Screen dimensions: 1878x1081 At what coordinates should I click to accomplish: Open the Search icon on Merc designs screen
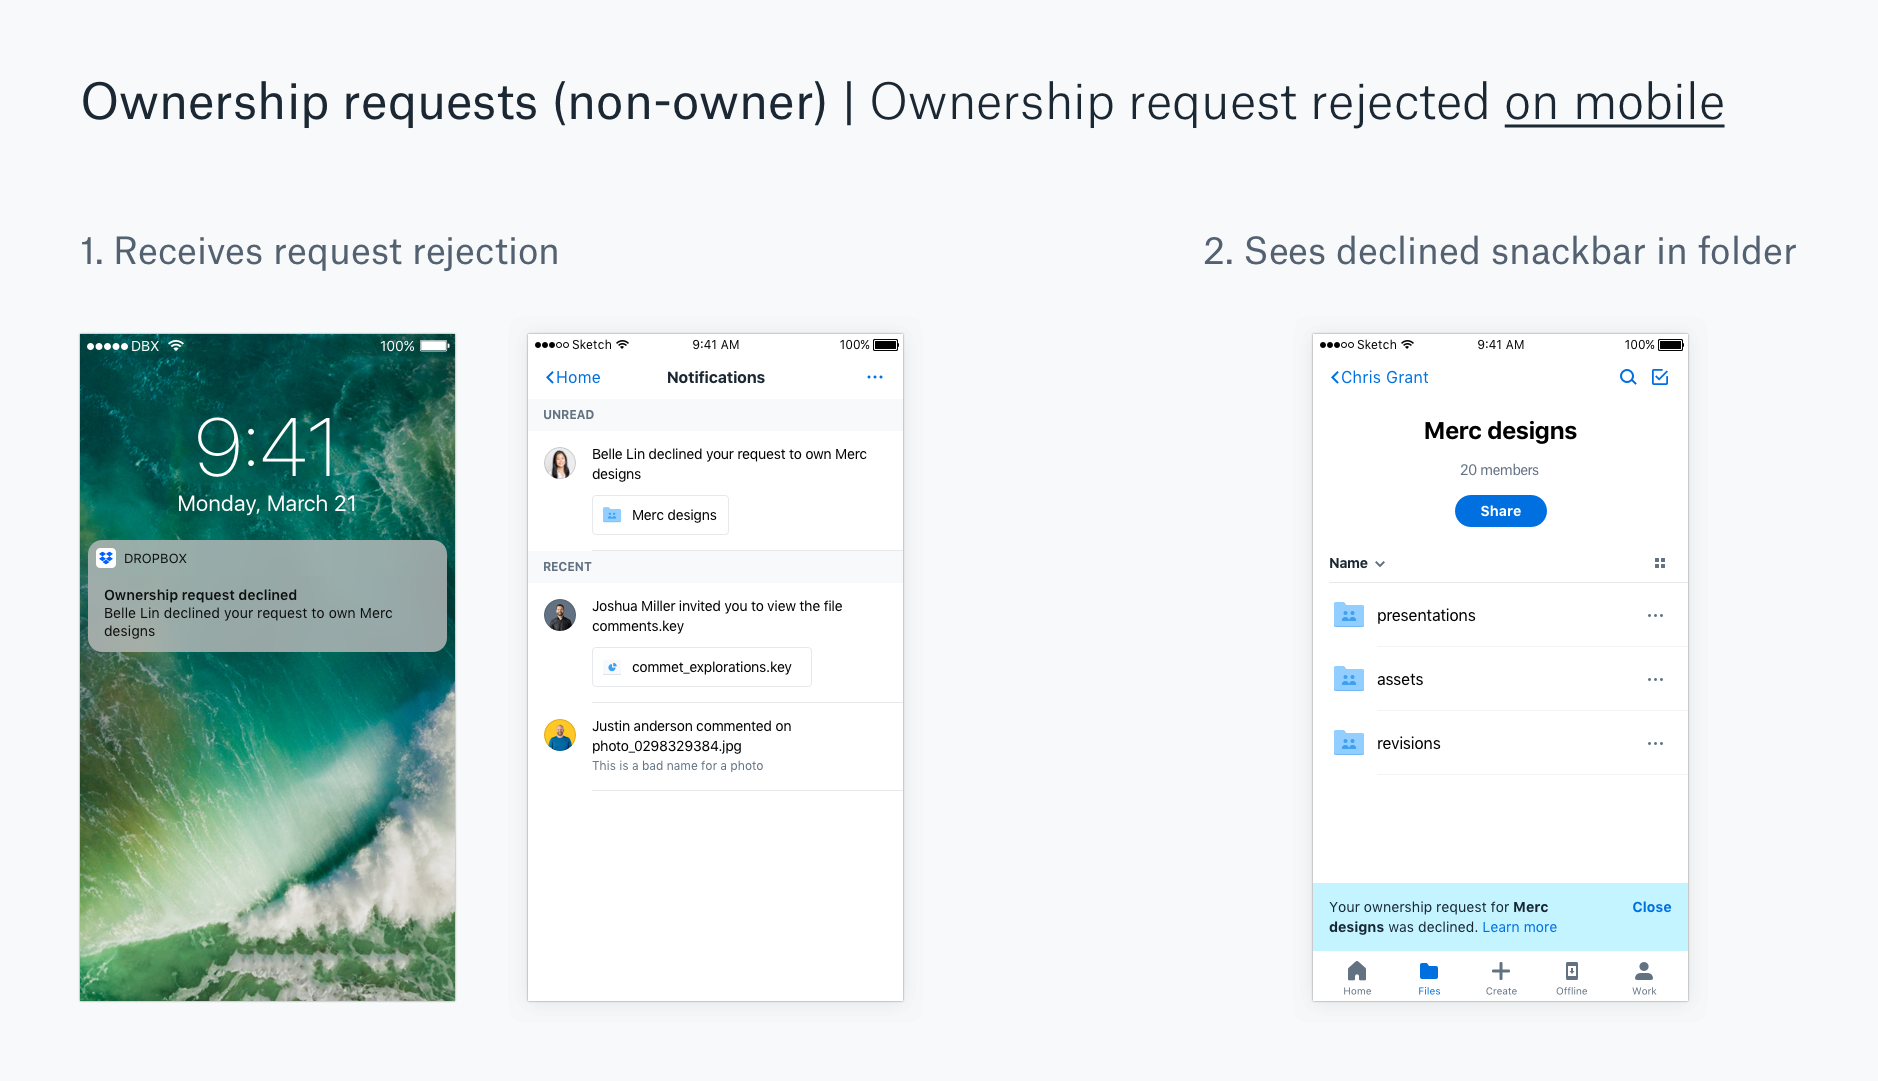coord(1628,377)
